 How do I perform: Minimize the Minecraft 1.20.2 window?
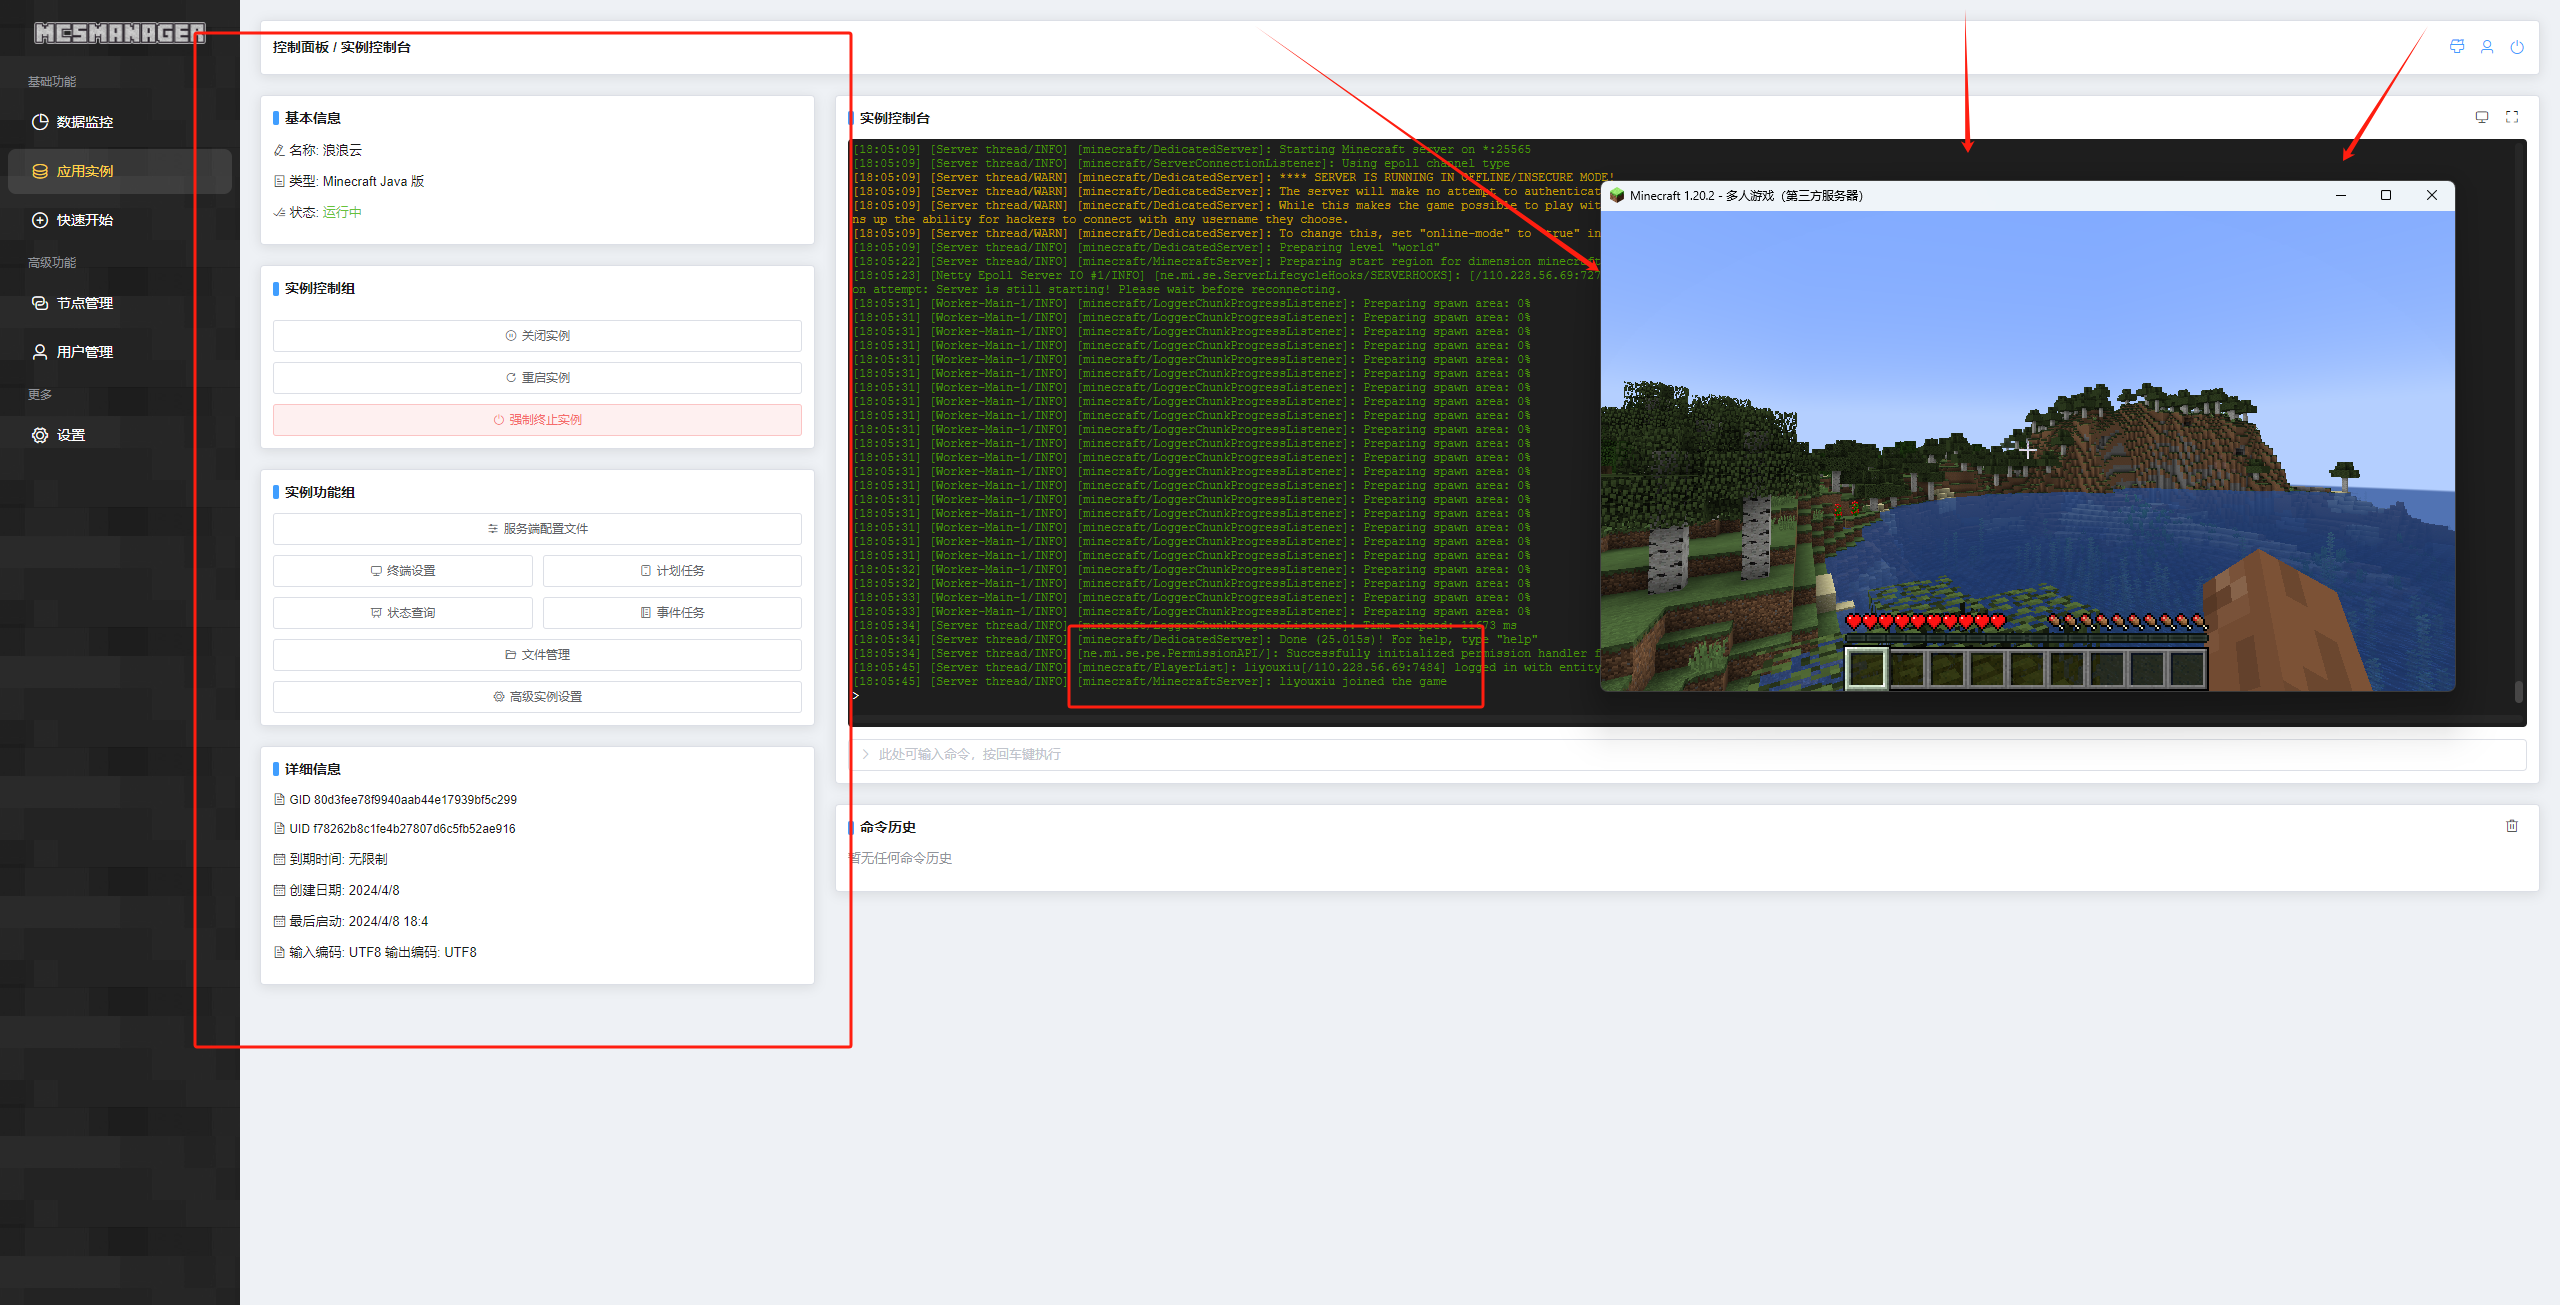point(2341,196)
